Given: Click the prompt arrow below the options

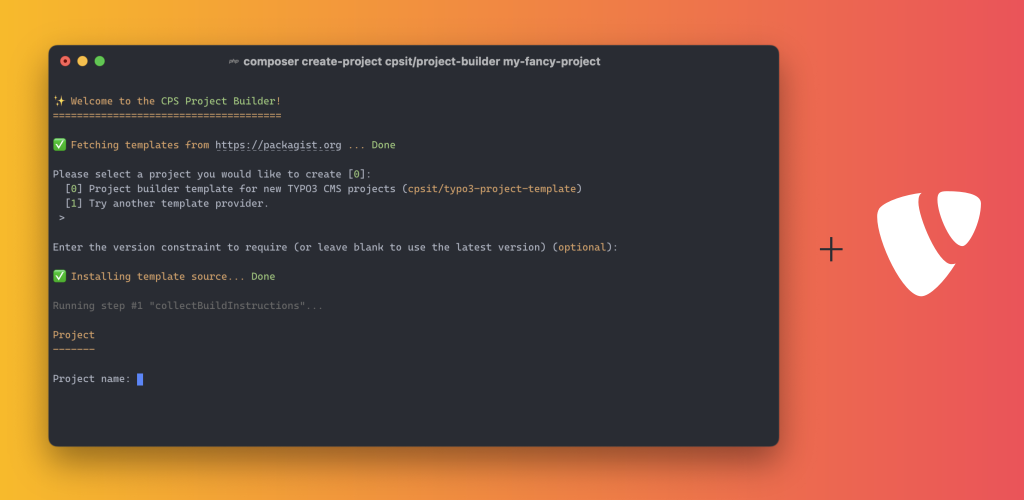Looking at the screenshot, I should pyautogui.click(x=62, y=218).
